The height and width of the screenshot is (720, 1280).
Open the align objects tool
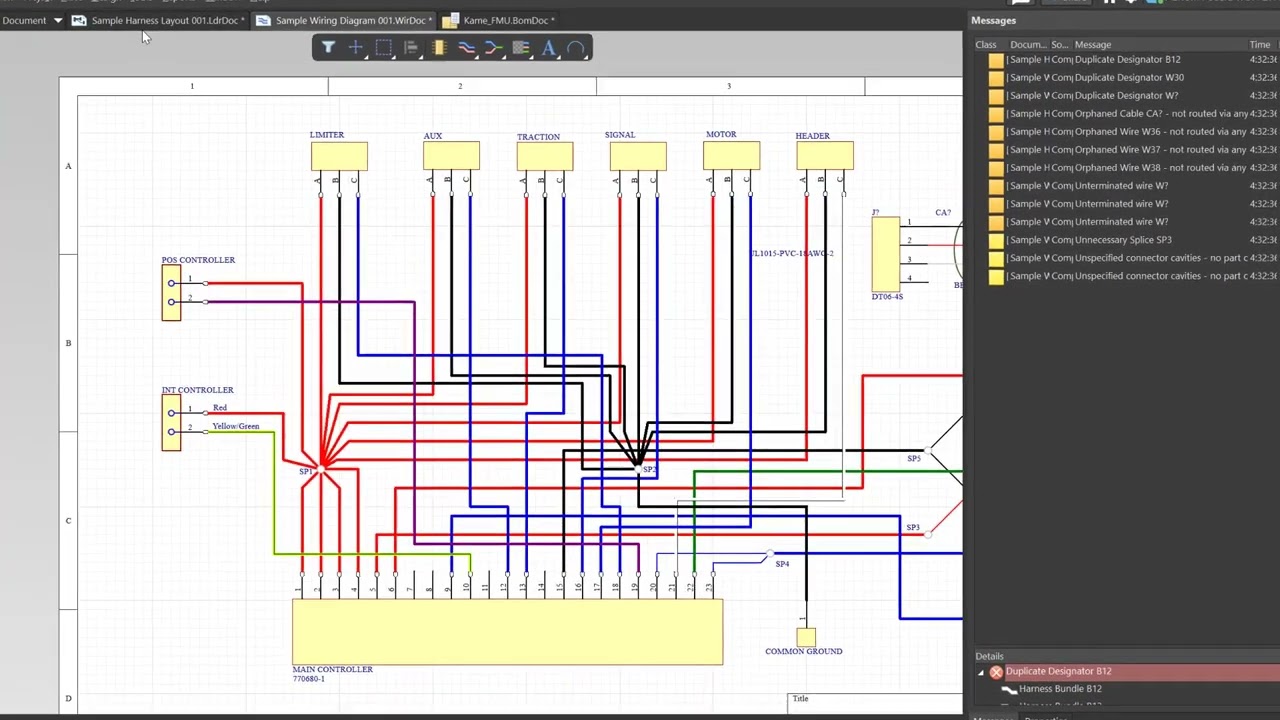click(x=411, y=48)
